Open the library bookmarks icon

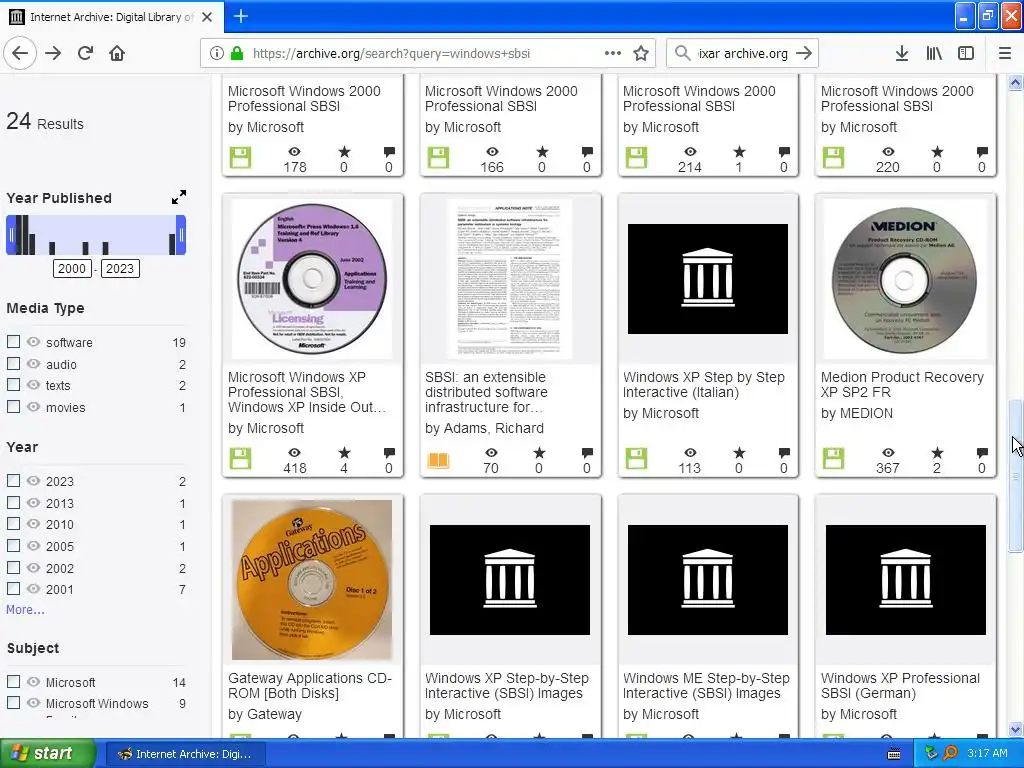934,53
